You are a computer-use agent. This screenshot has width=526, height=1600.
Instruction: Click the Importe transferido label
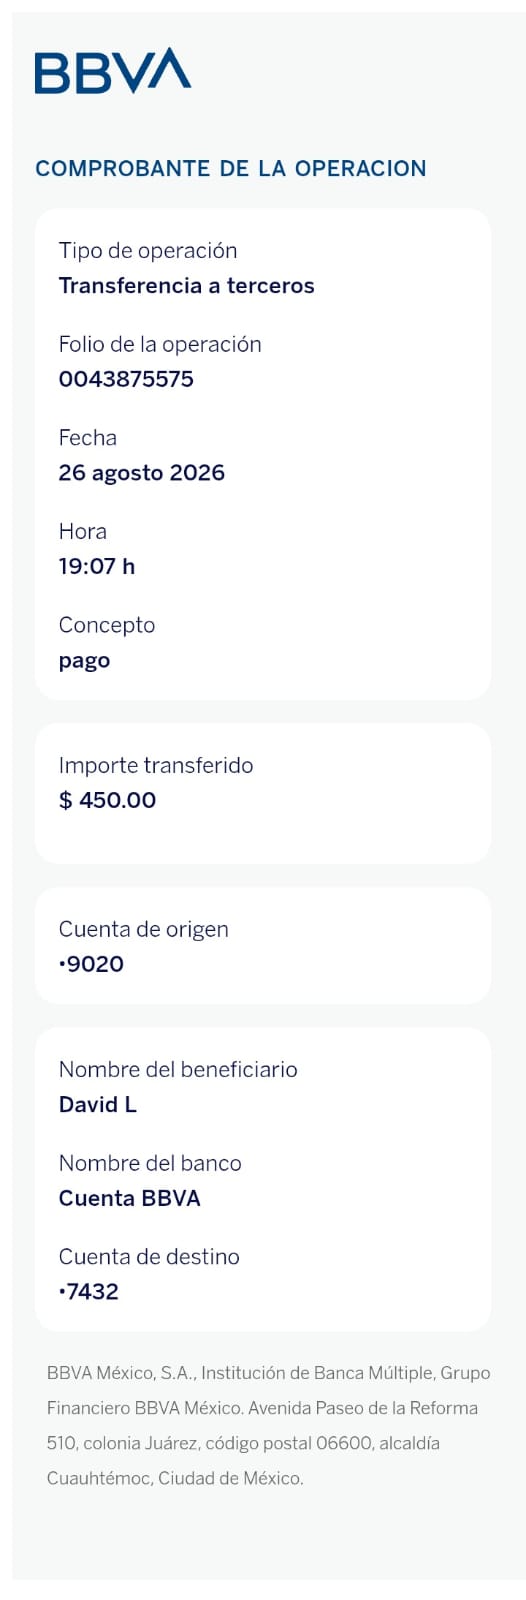156,765
